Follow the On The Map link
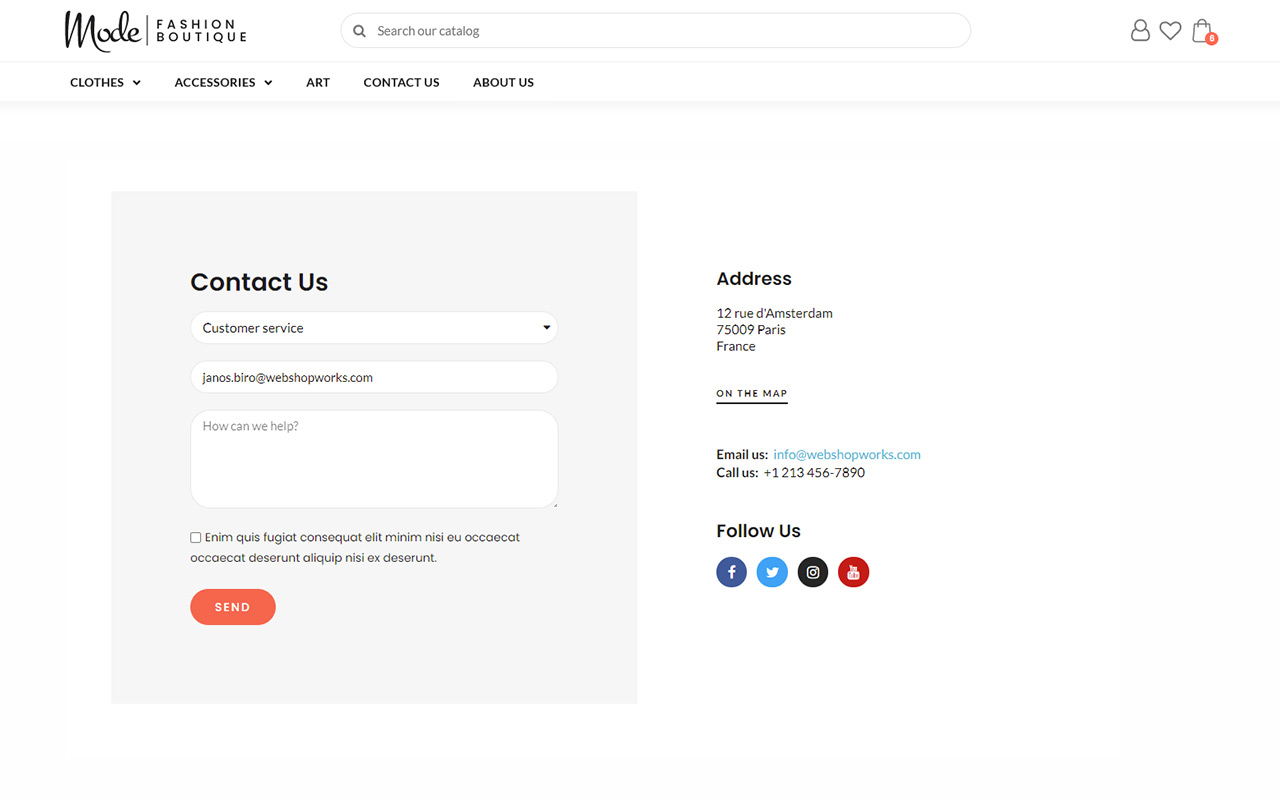Screen dimensions: 1280x800 coord(752,394)
